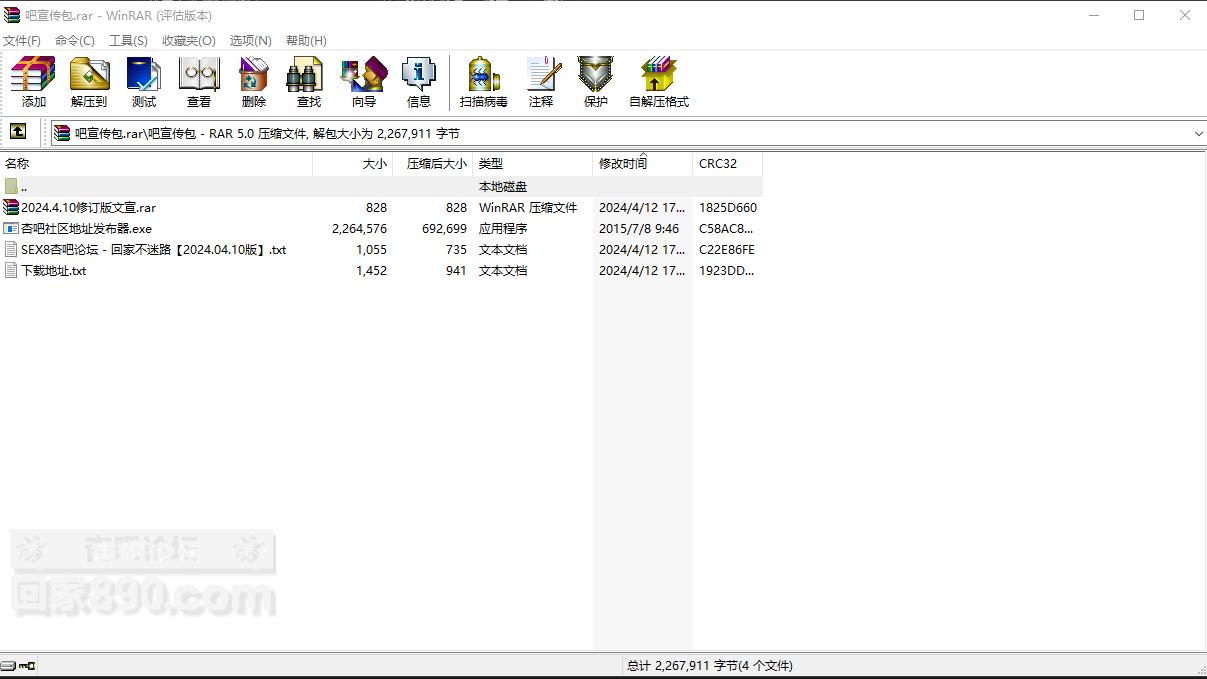This screenshot has width=1207, height=679.
Task: Click packed size value 692,699
Action: click(x=444, y=228)
